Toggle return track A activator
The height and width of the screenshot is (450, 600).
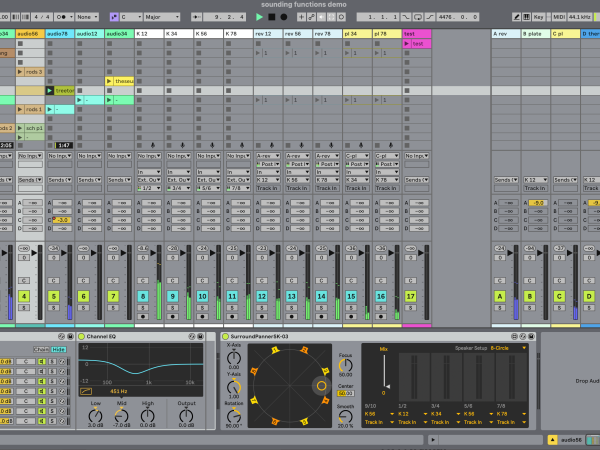click(x=499, y=297)
